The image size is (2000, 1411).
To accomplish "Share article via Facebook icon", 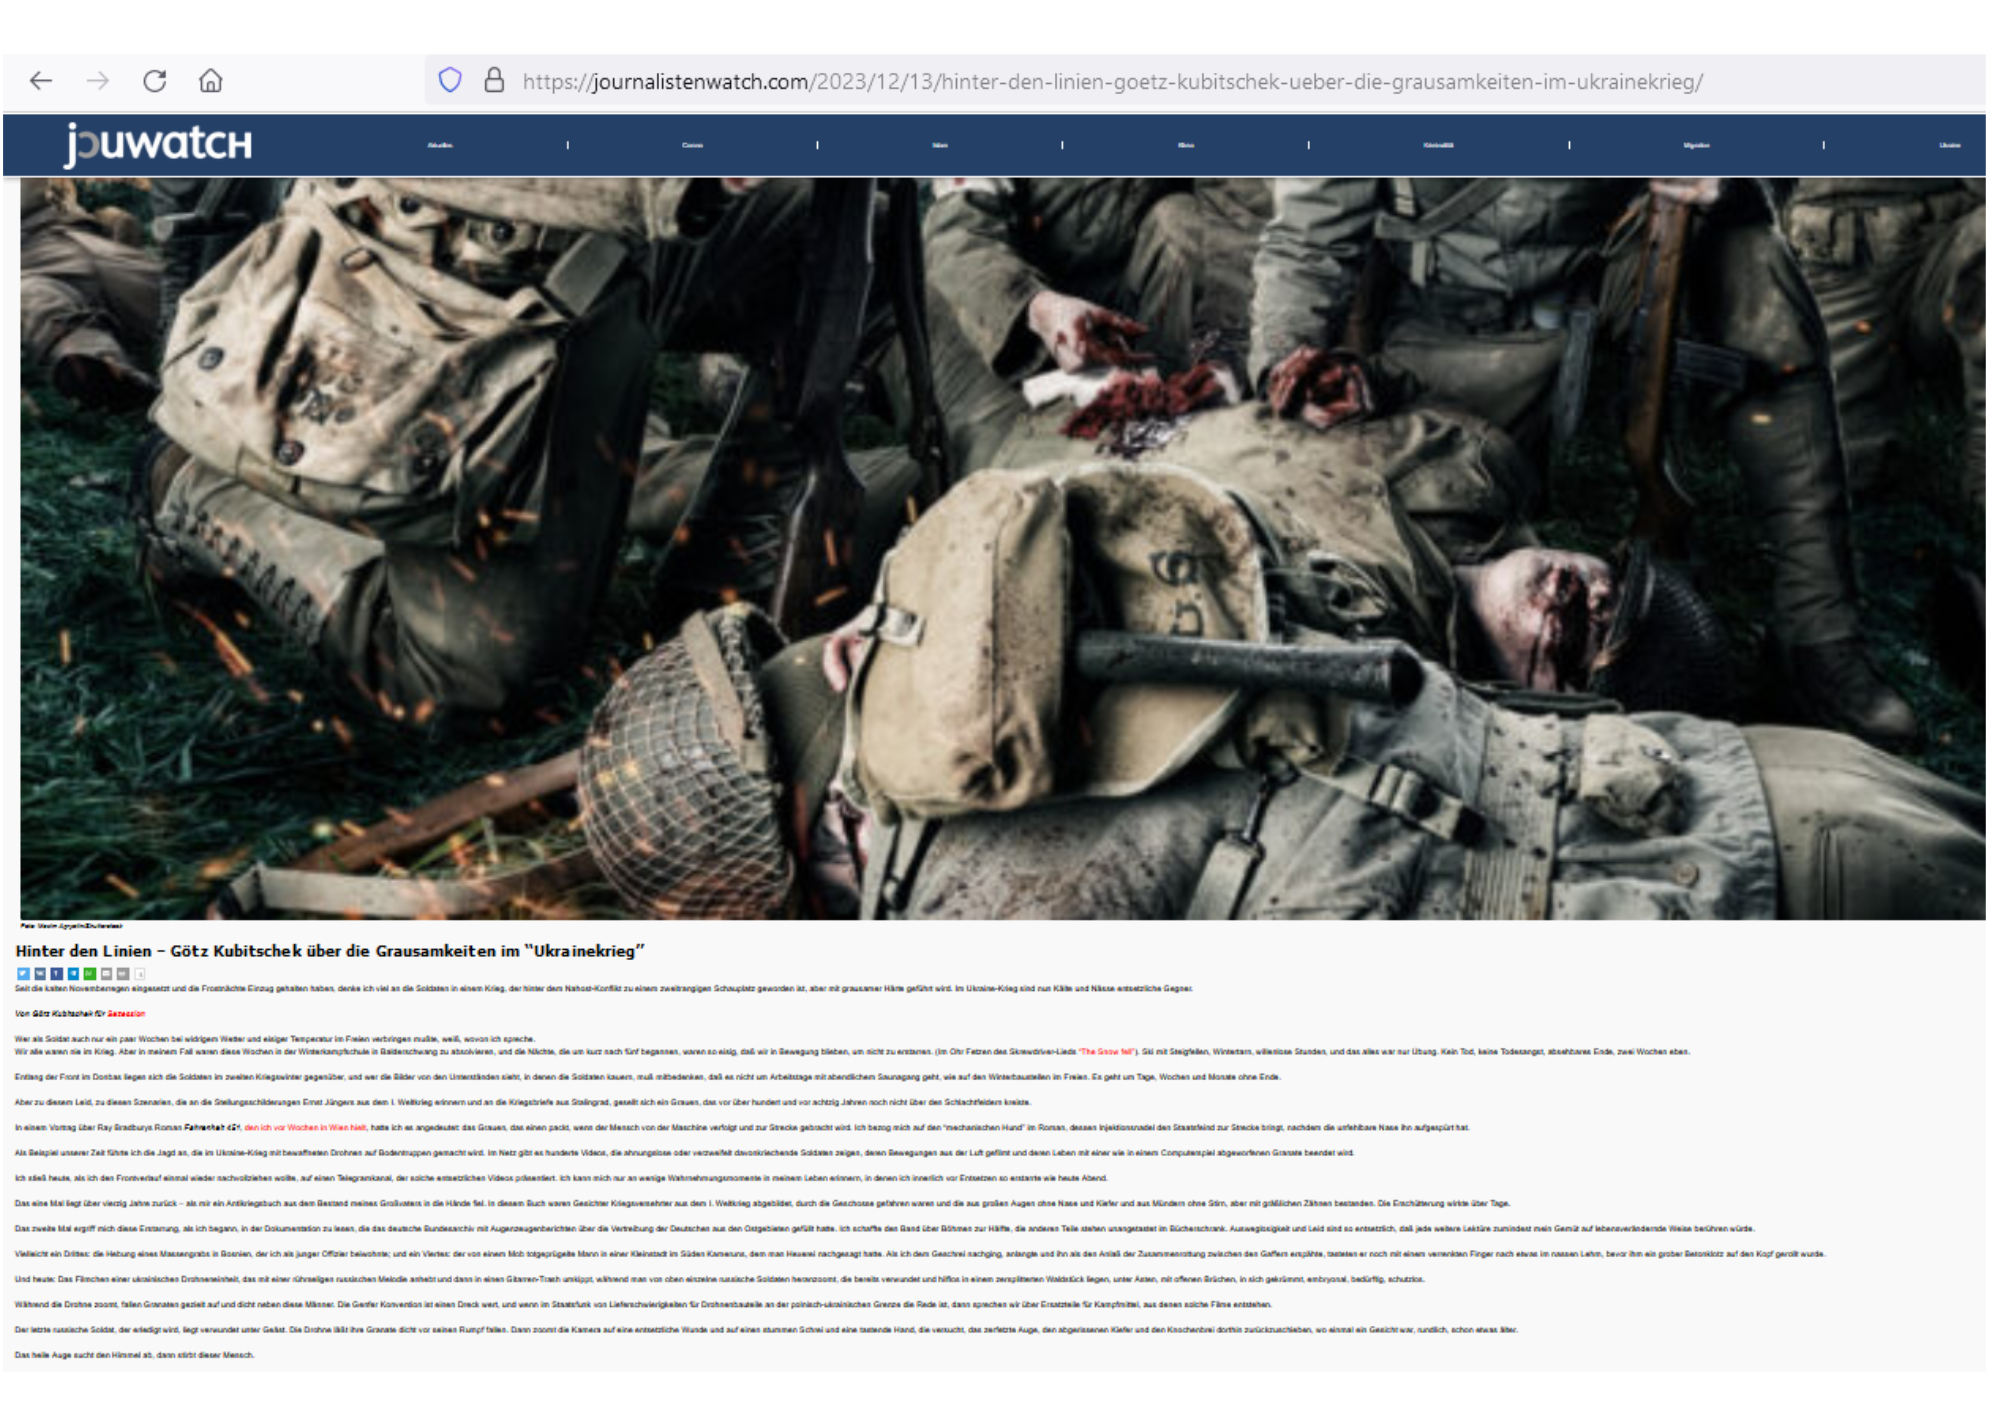I will point(57,974).
